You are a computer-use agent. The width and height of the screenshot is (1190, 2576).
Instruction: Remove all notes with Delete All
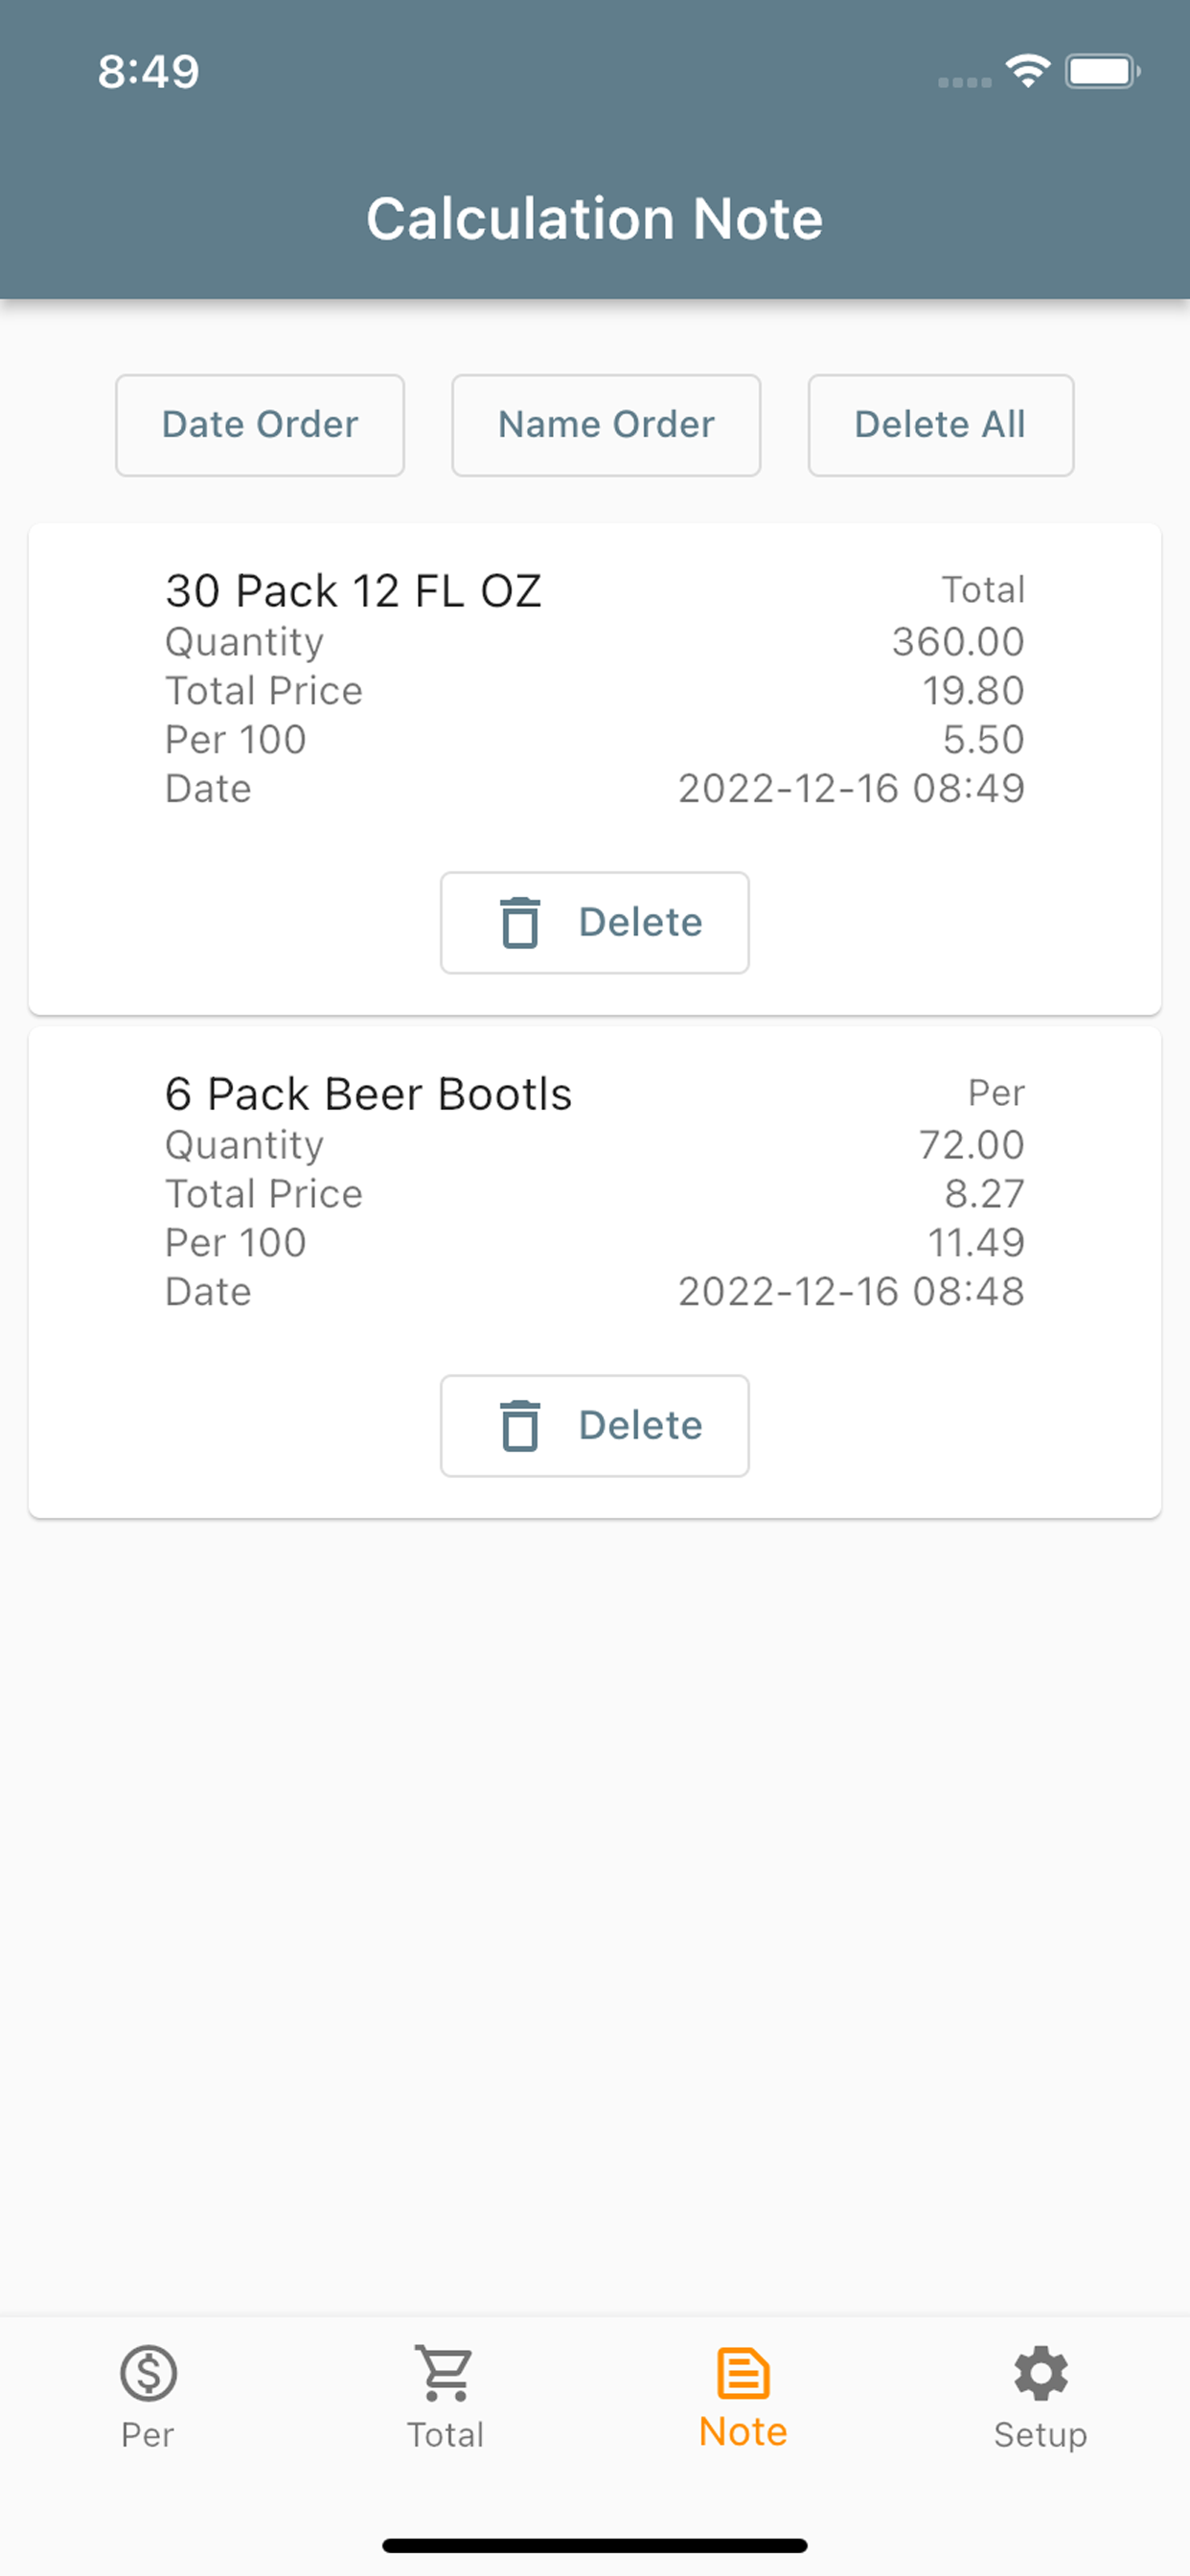(940, 425)
